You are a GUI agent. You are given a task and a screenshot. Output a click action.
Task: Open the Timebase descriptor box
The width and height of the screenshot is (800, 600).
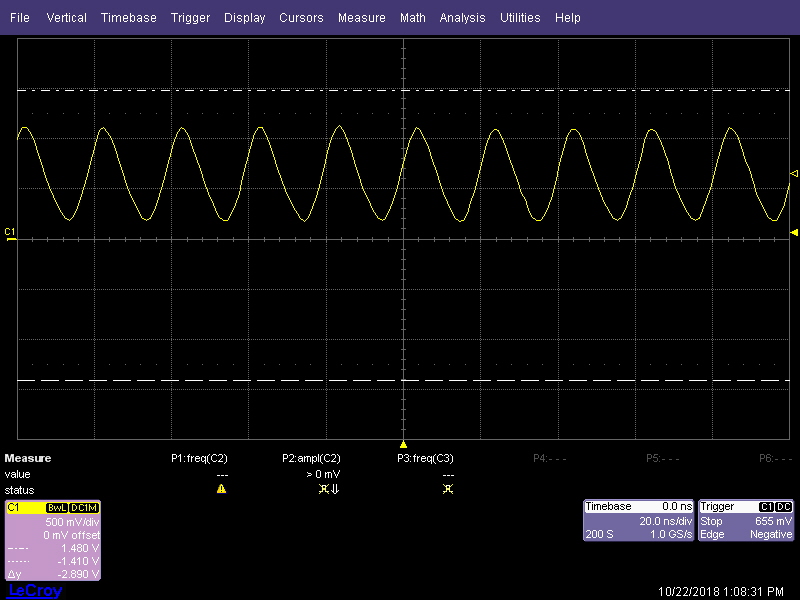(x=639, y=520)
